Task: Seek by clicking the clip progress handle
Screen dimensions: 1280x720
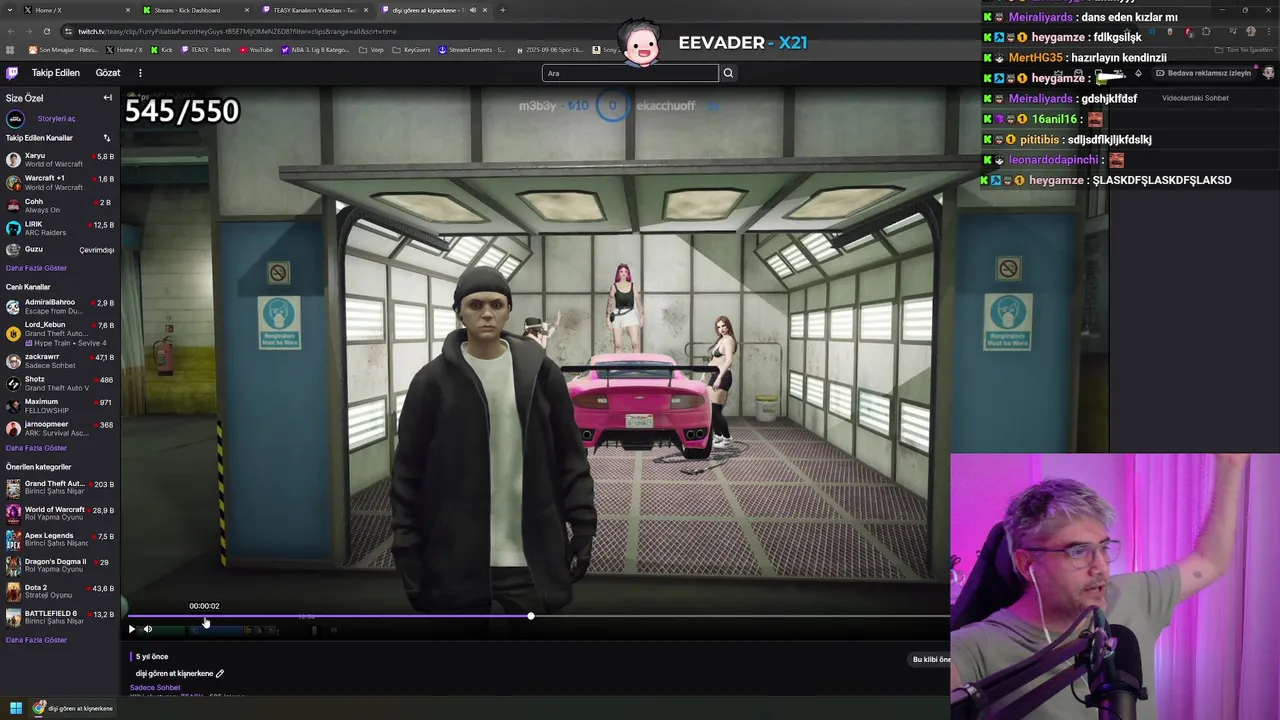Action: coord(530,616)
